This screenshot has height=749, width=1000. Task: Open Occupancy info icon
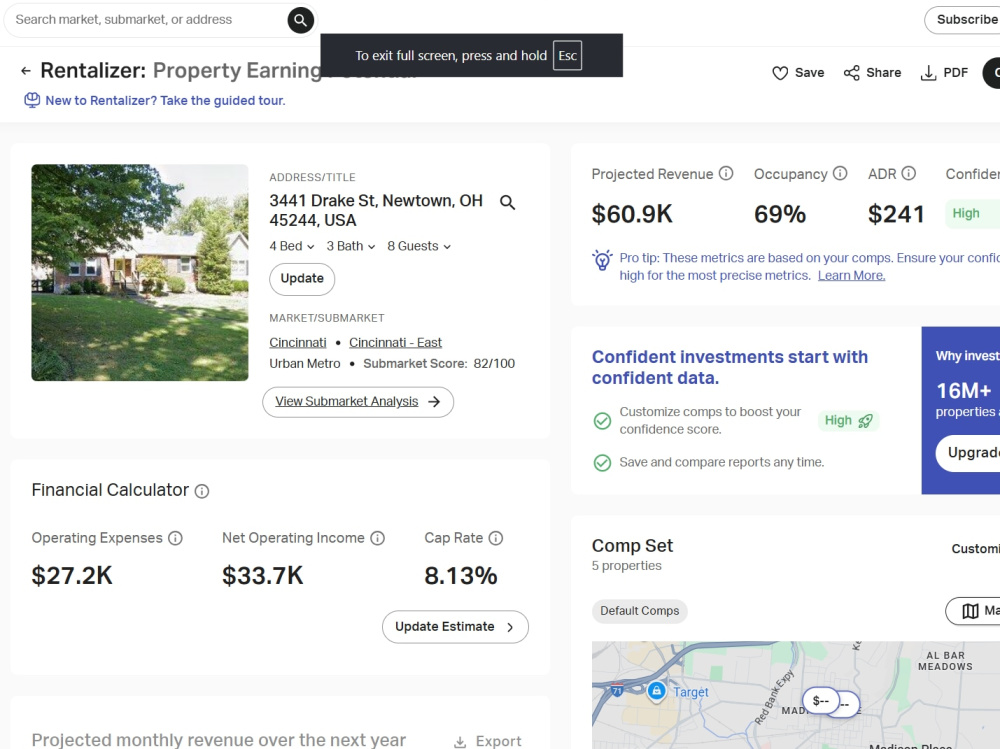click(840, 174)
